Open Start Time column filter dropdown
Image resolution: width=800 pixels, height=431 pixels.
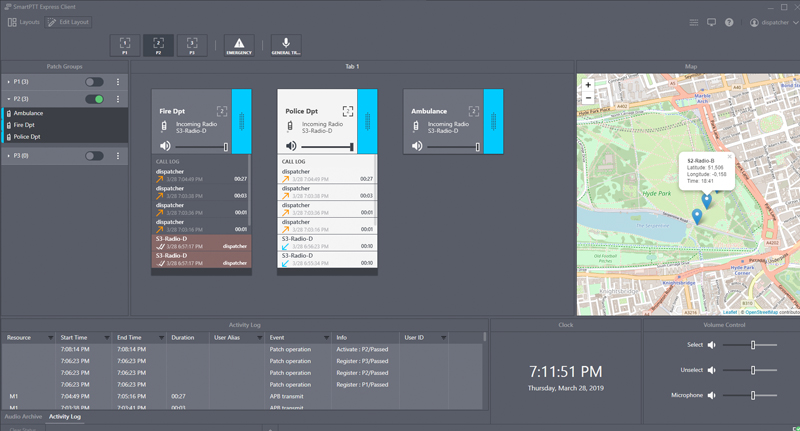[107, 338]
